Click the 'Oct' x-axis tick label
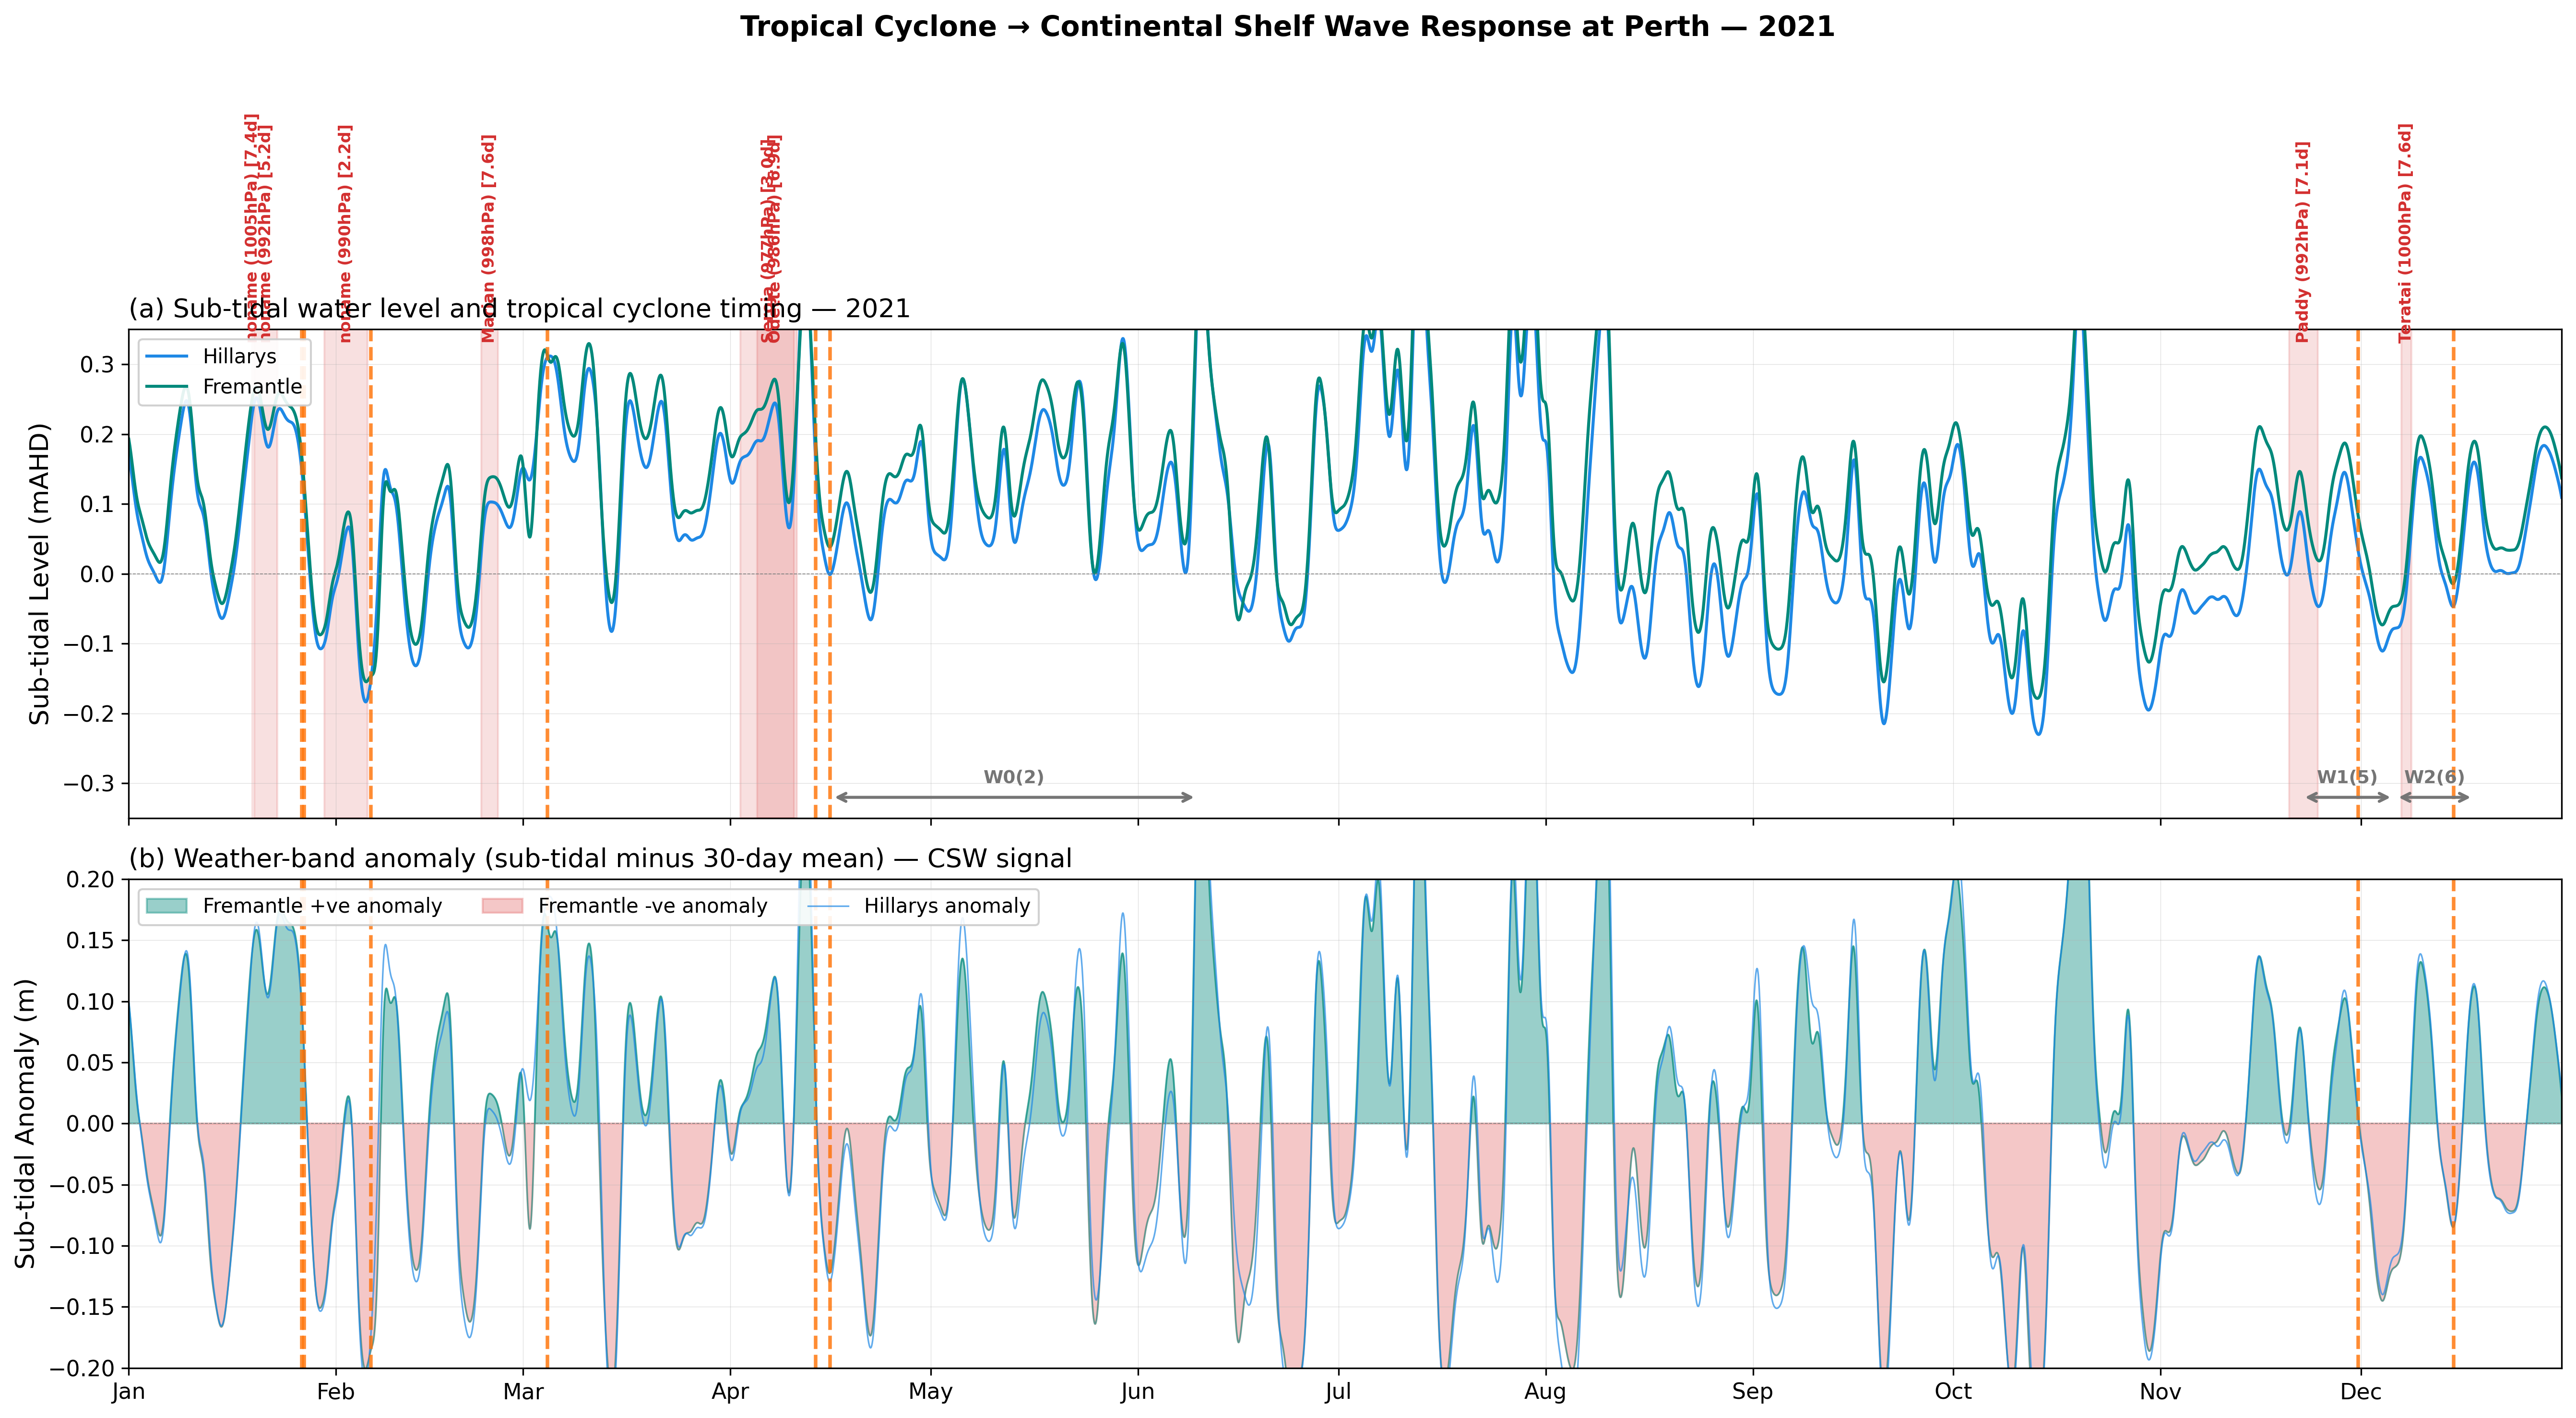 [x=1953, y=1391]
